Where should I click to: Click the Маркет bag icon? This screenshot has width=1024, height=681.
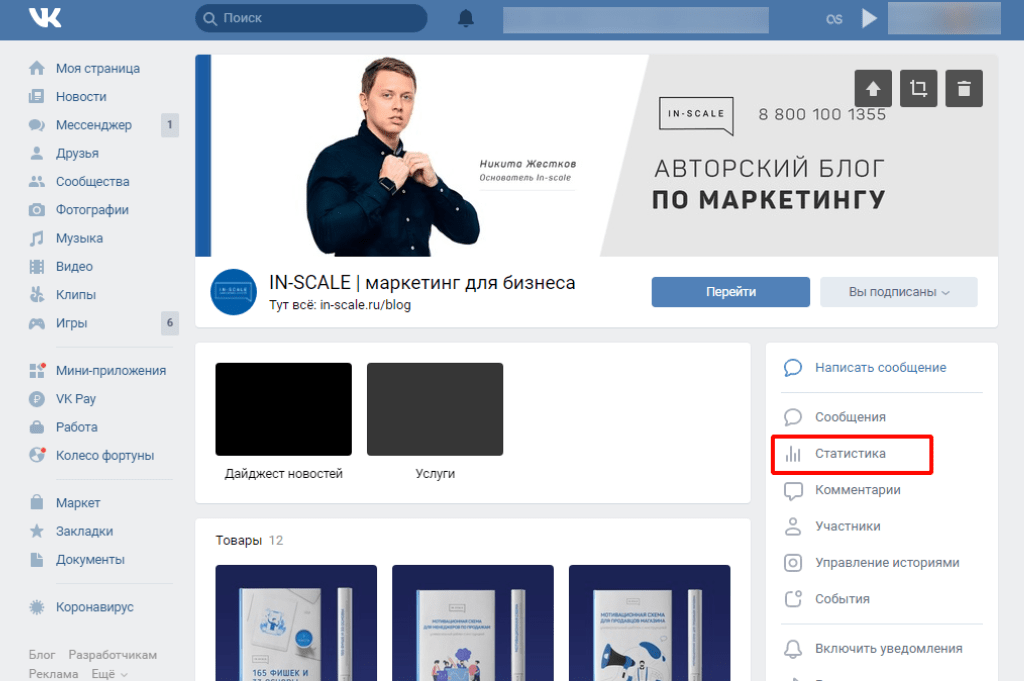click(x=37, y=503)
